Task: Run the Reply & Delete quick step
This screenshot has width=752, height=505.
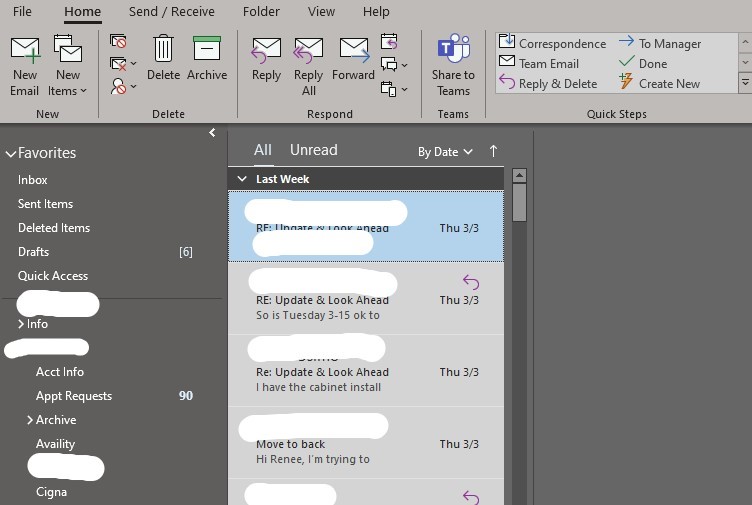Action: click(548, 83)
